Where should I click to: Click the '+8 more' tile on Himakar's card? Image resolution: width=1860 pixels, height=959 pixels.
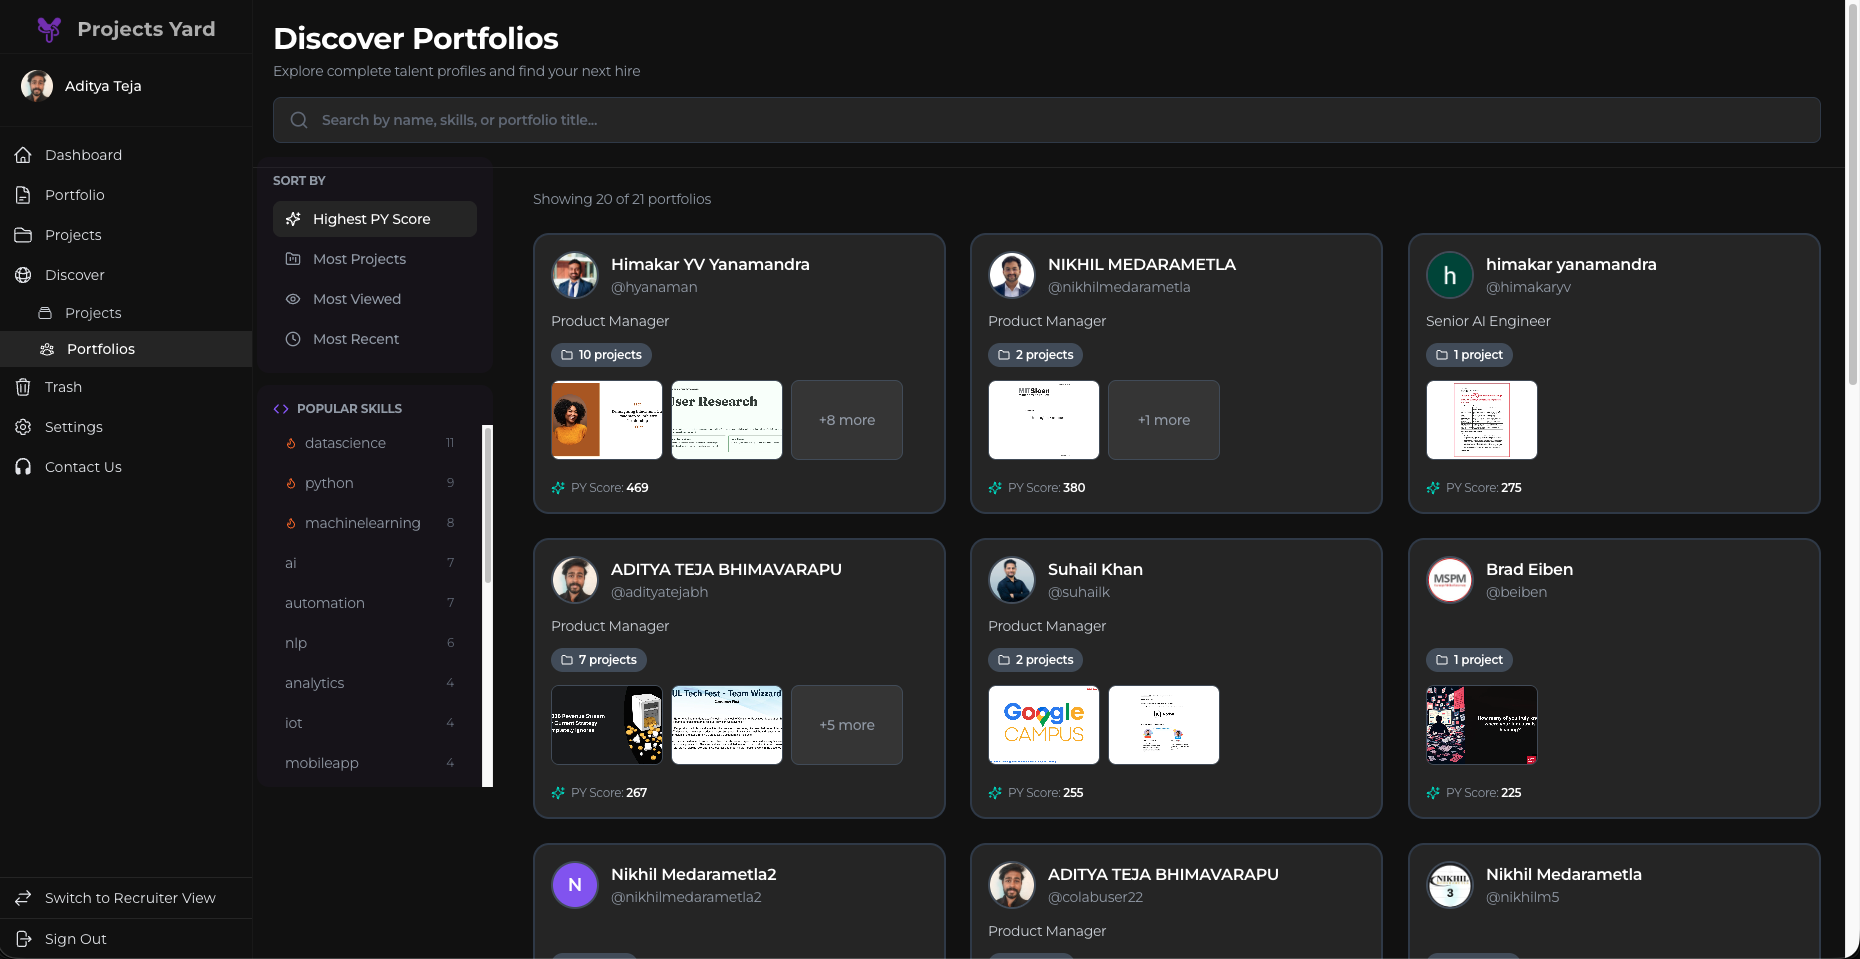coord(847,420)
